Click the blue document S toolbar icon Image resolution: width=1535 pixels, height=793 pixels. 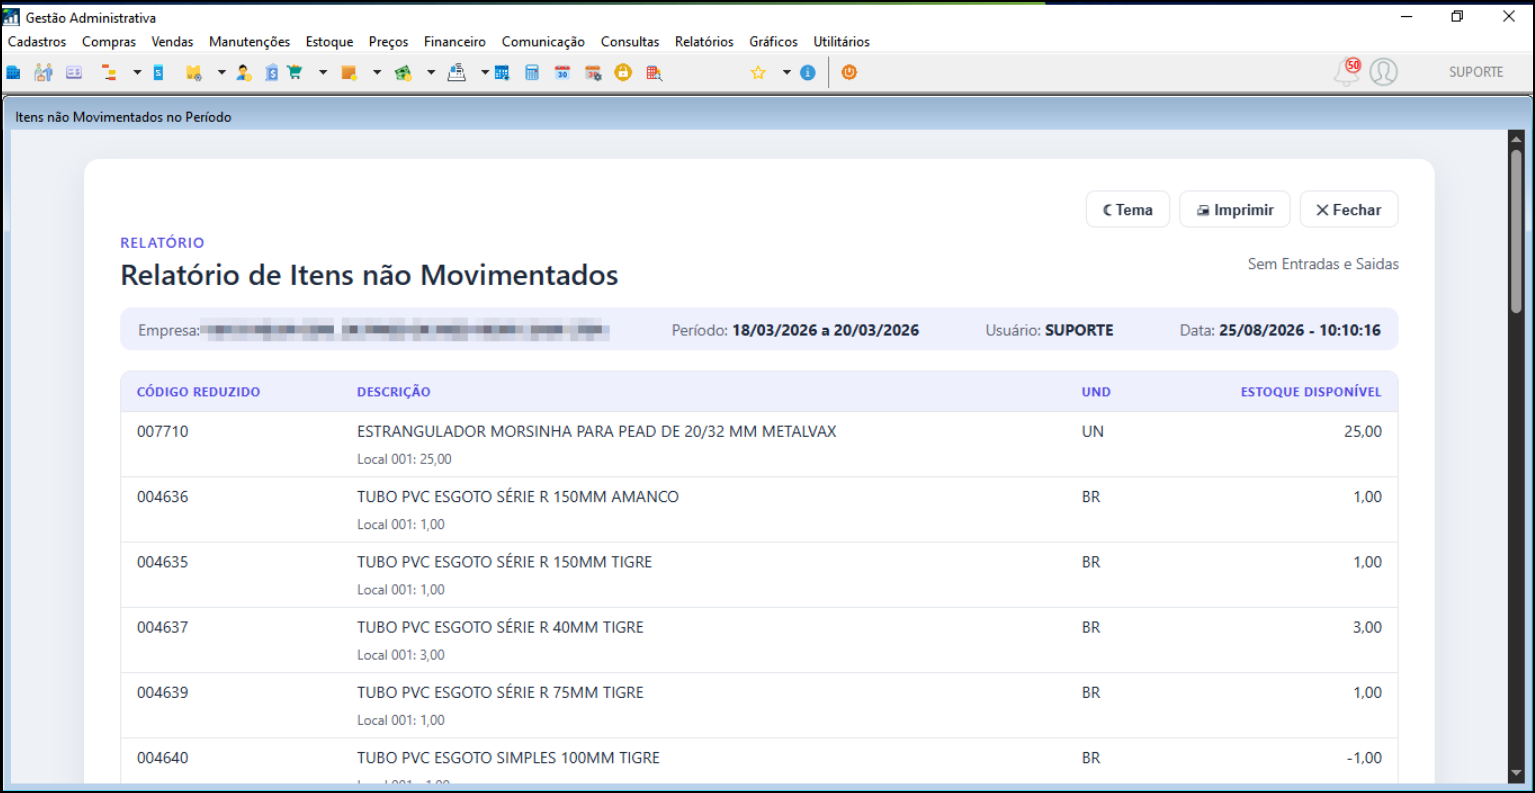(158, 72)
